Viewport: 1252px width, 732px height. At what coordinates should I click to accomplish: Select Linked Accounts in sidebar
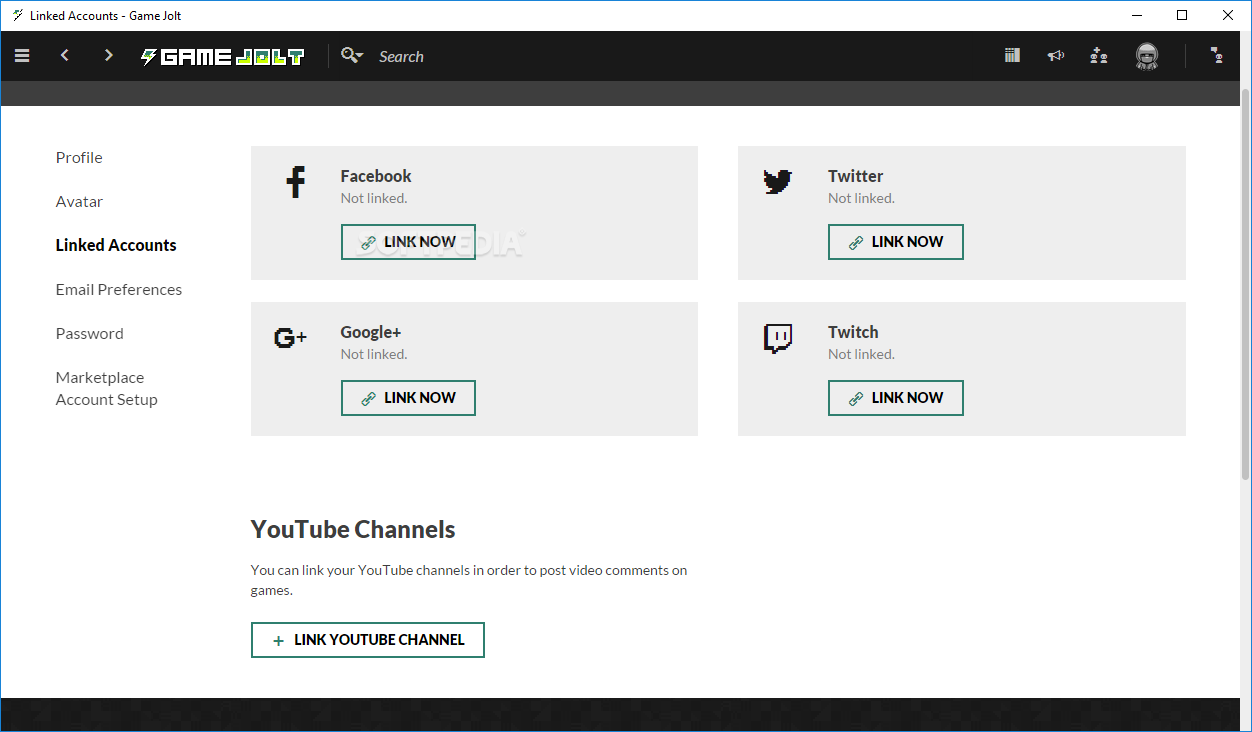pyautogui.click(x=116, y=245)
